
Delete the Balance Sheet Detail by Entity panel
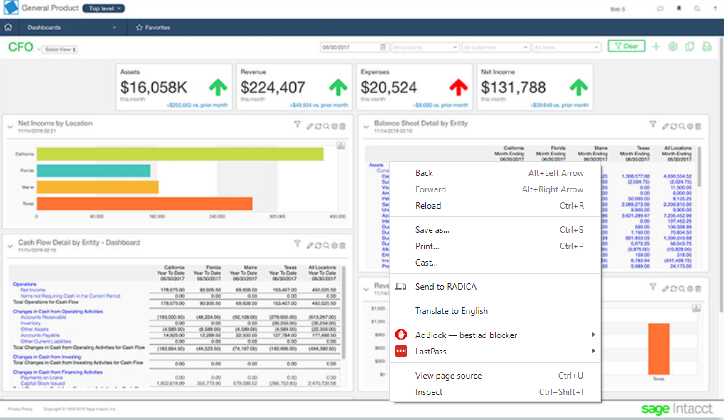(x=698, y=126)
